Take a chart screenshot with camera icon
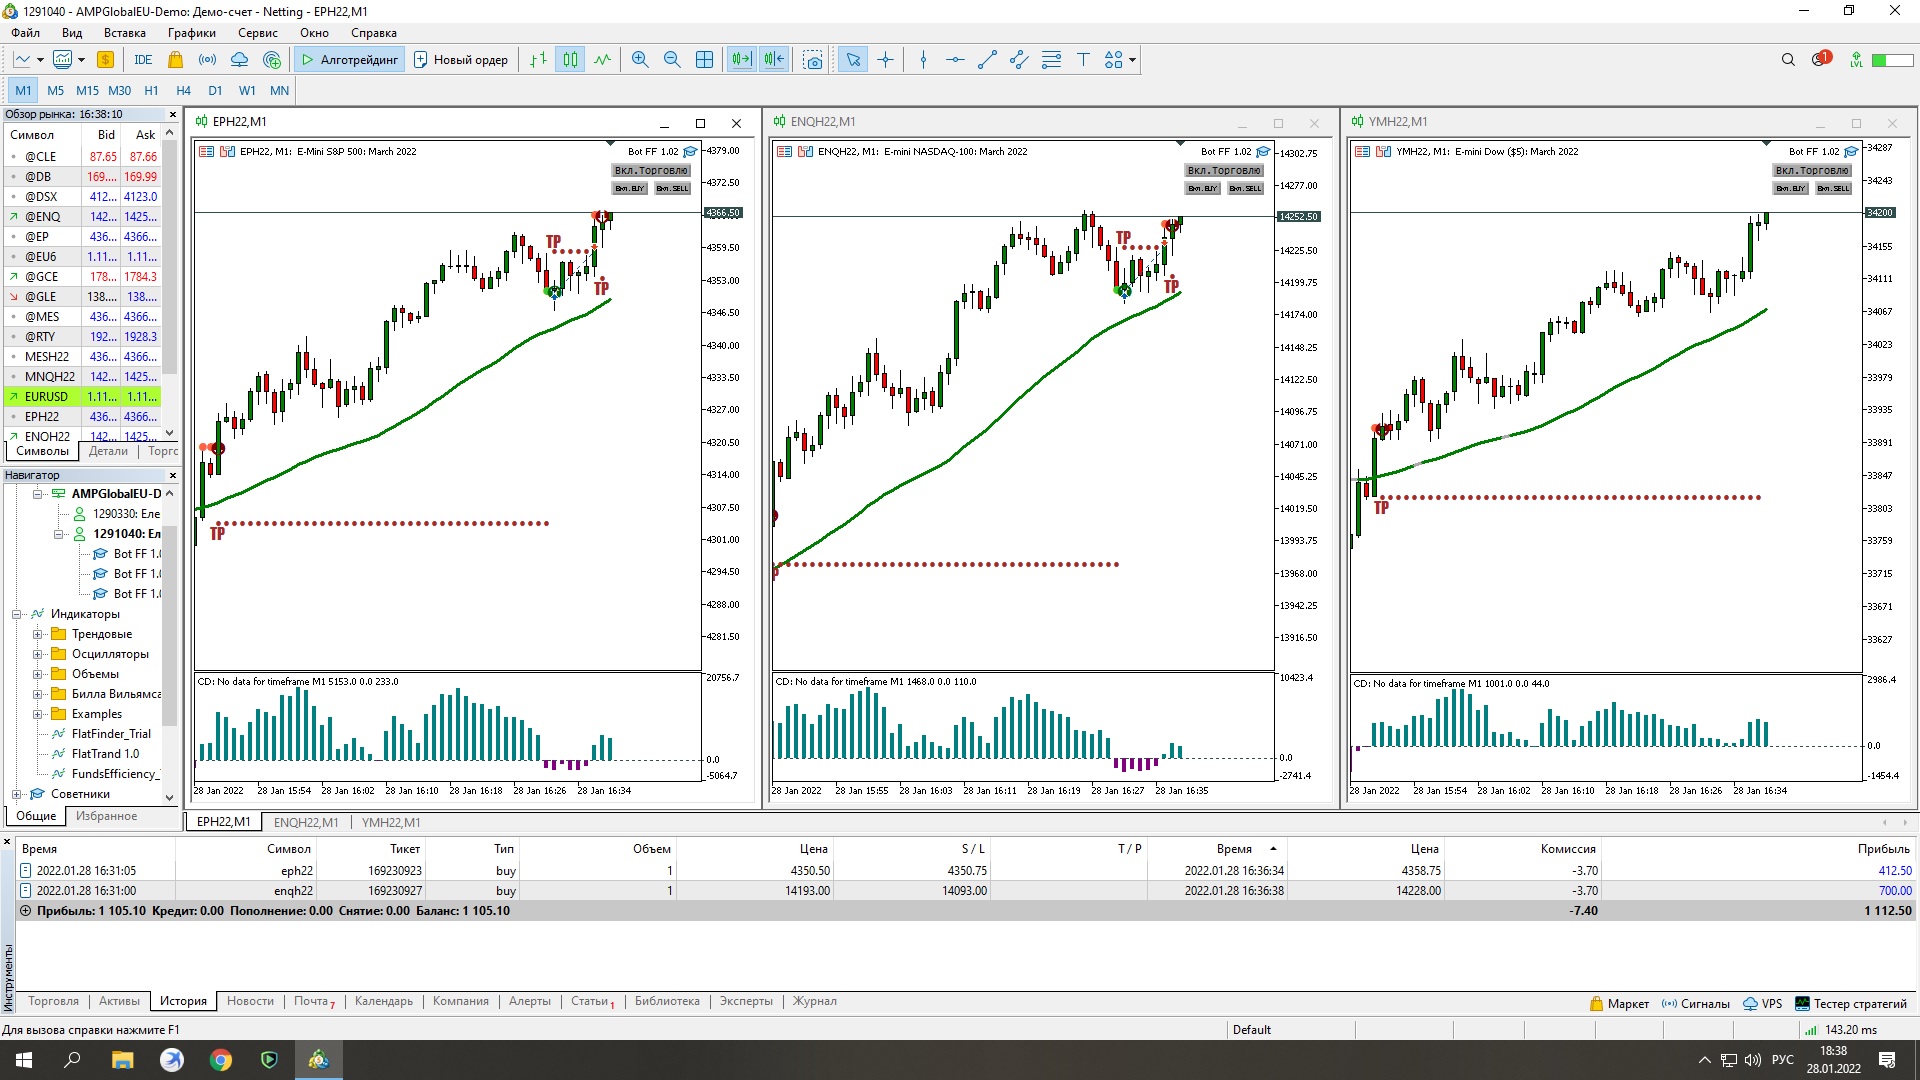 [813, 60]
